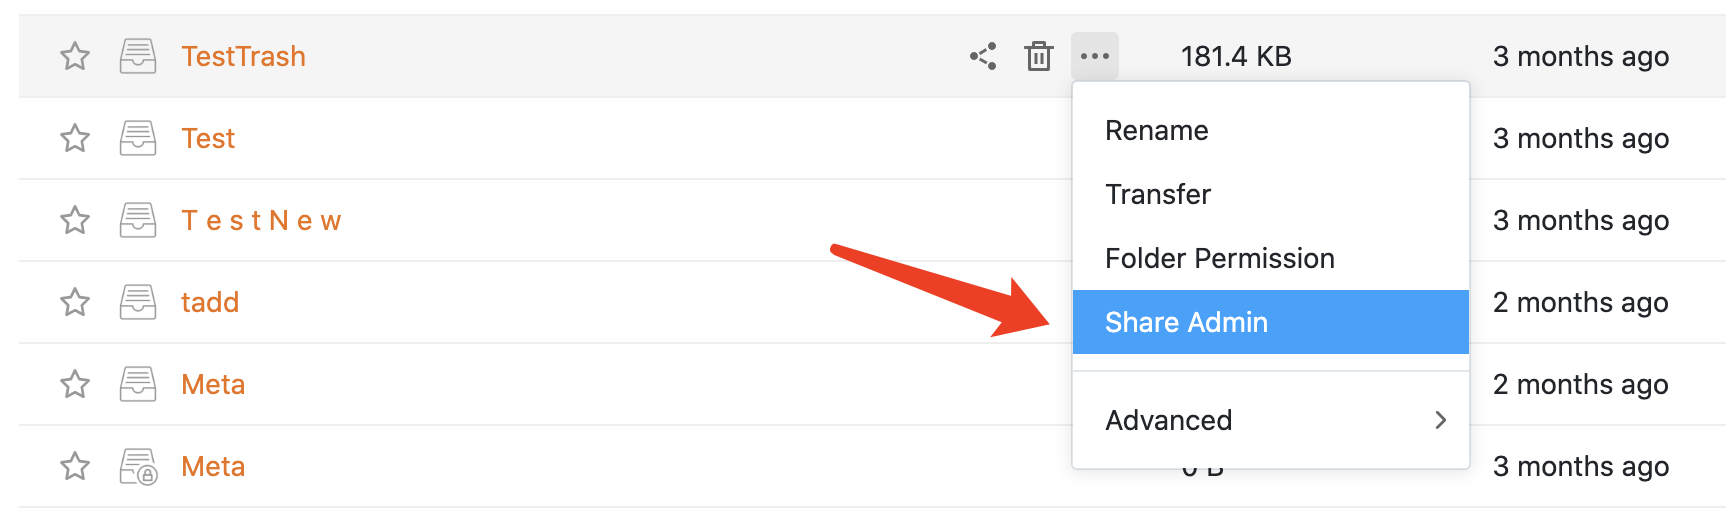This screenshot has height=512, width=1726.
Task: Star the tadd library
Action: click(x=75, y=302)
